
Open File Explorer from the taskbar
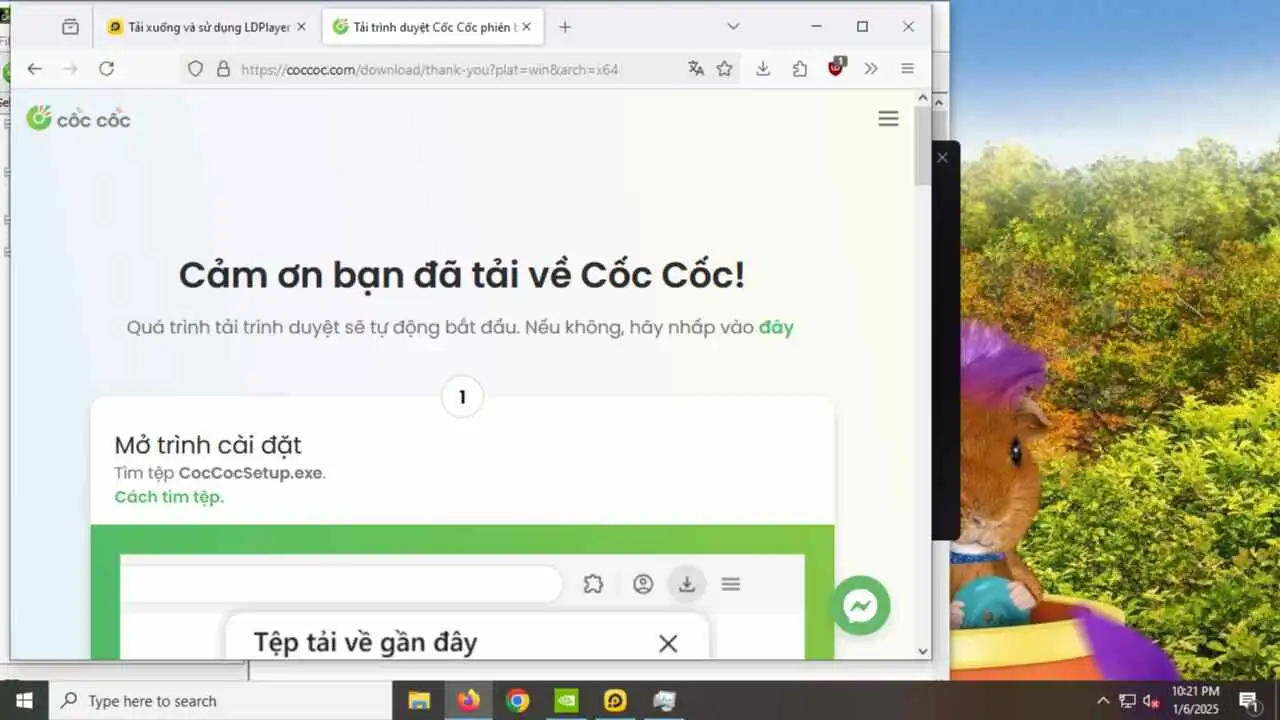[x=419, y=701]
